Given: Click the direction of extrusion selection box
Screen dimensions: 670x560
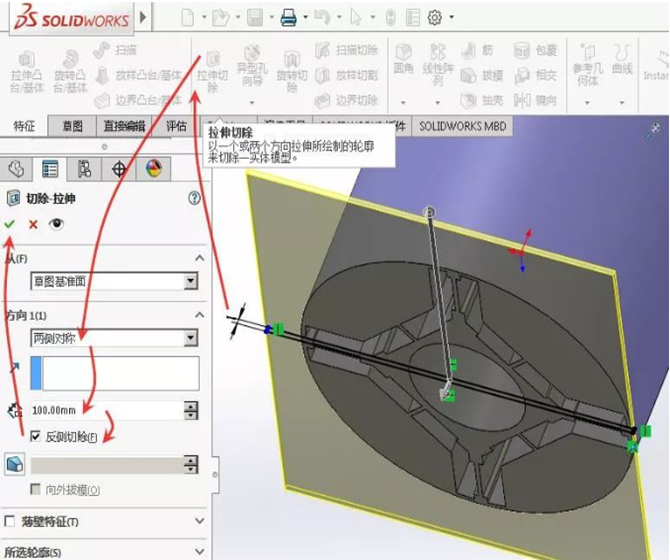Looking at the screenshot, I should click(x=115, y=373).
